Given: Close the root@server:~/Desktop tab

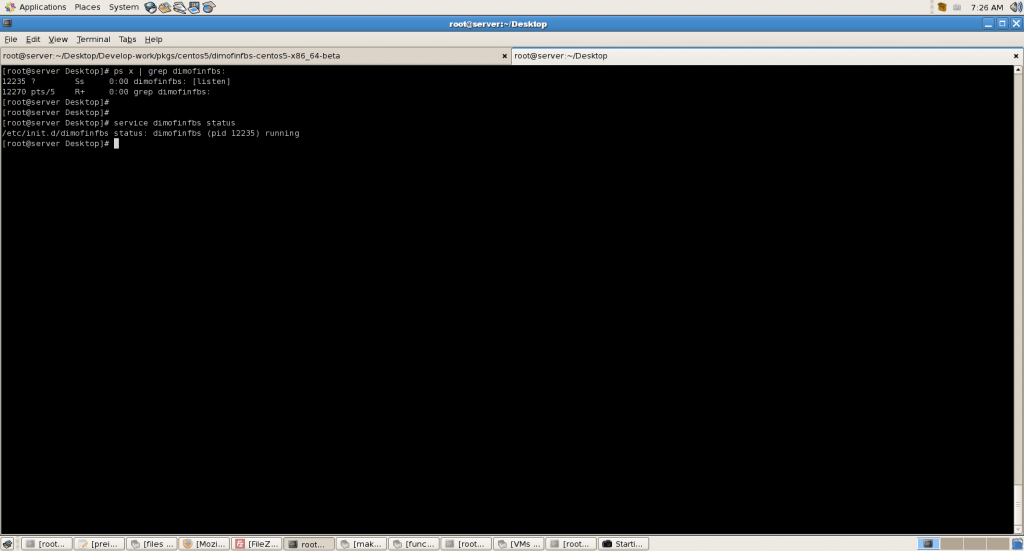Looking at the screenshot, I should (1016, 56).
